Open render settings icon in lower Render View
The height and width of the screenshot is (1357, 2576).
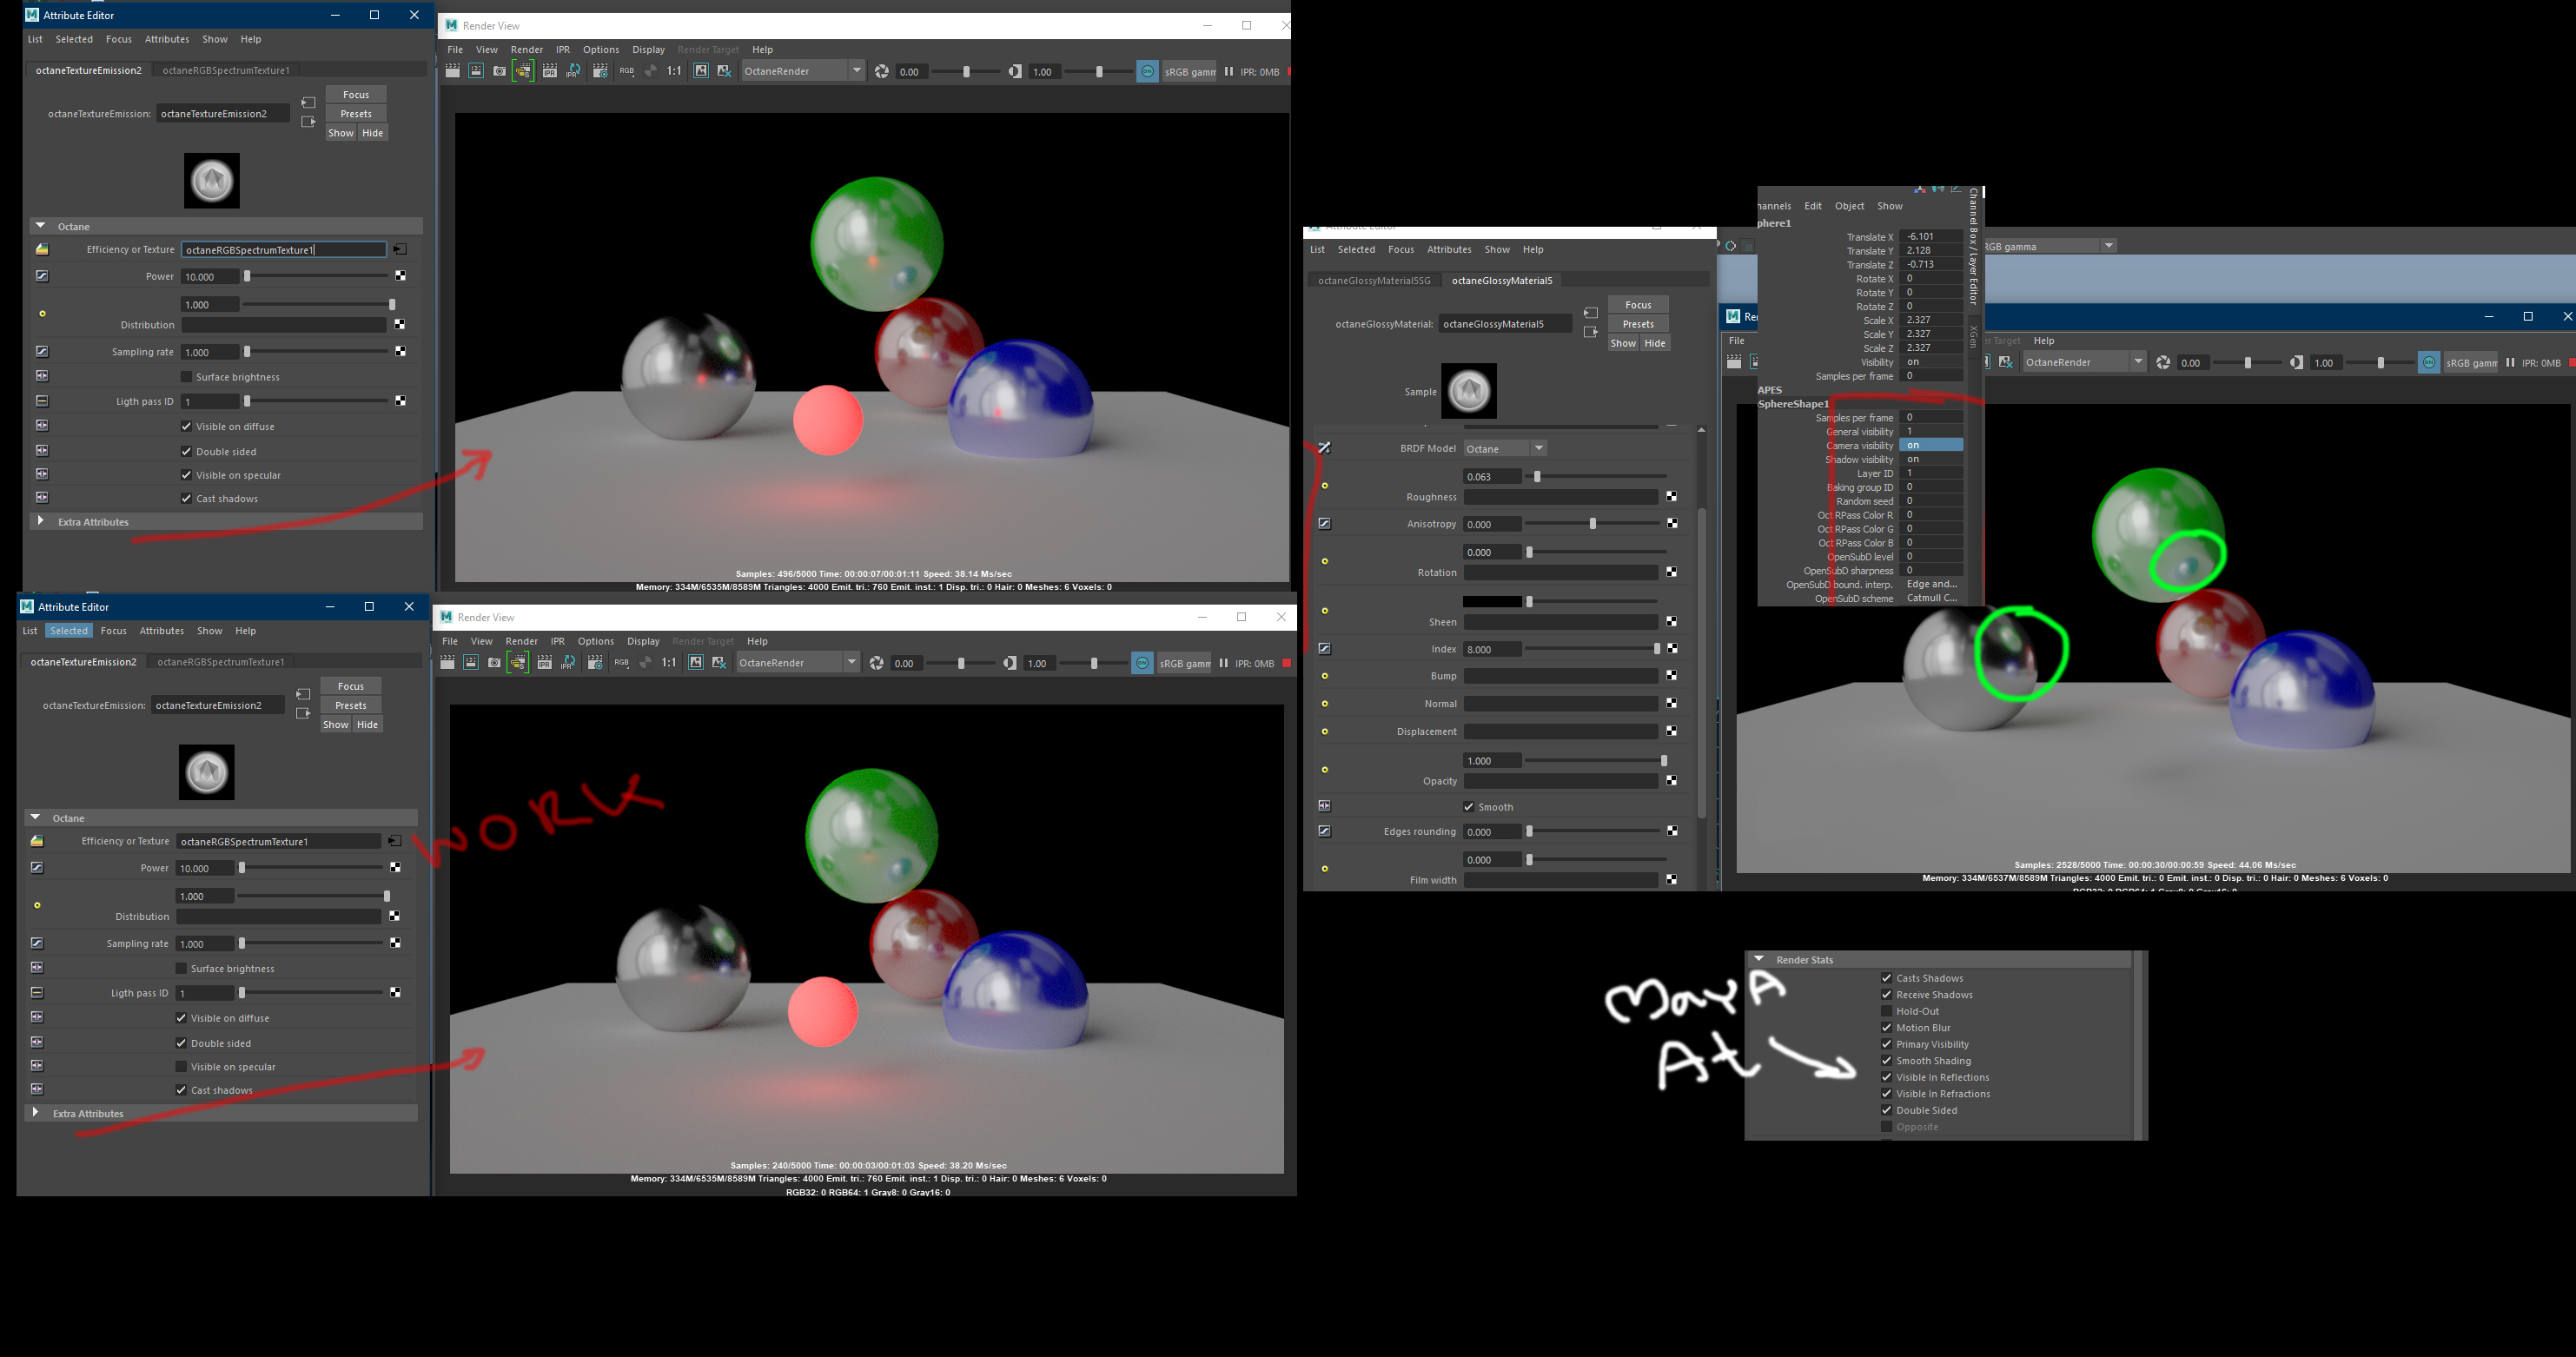click(594, 663)
